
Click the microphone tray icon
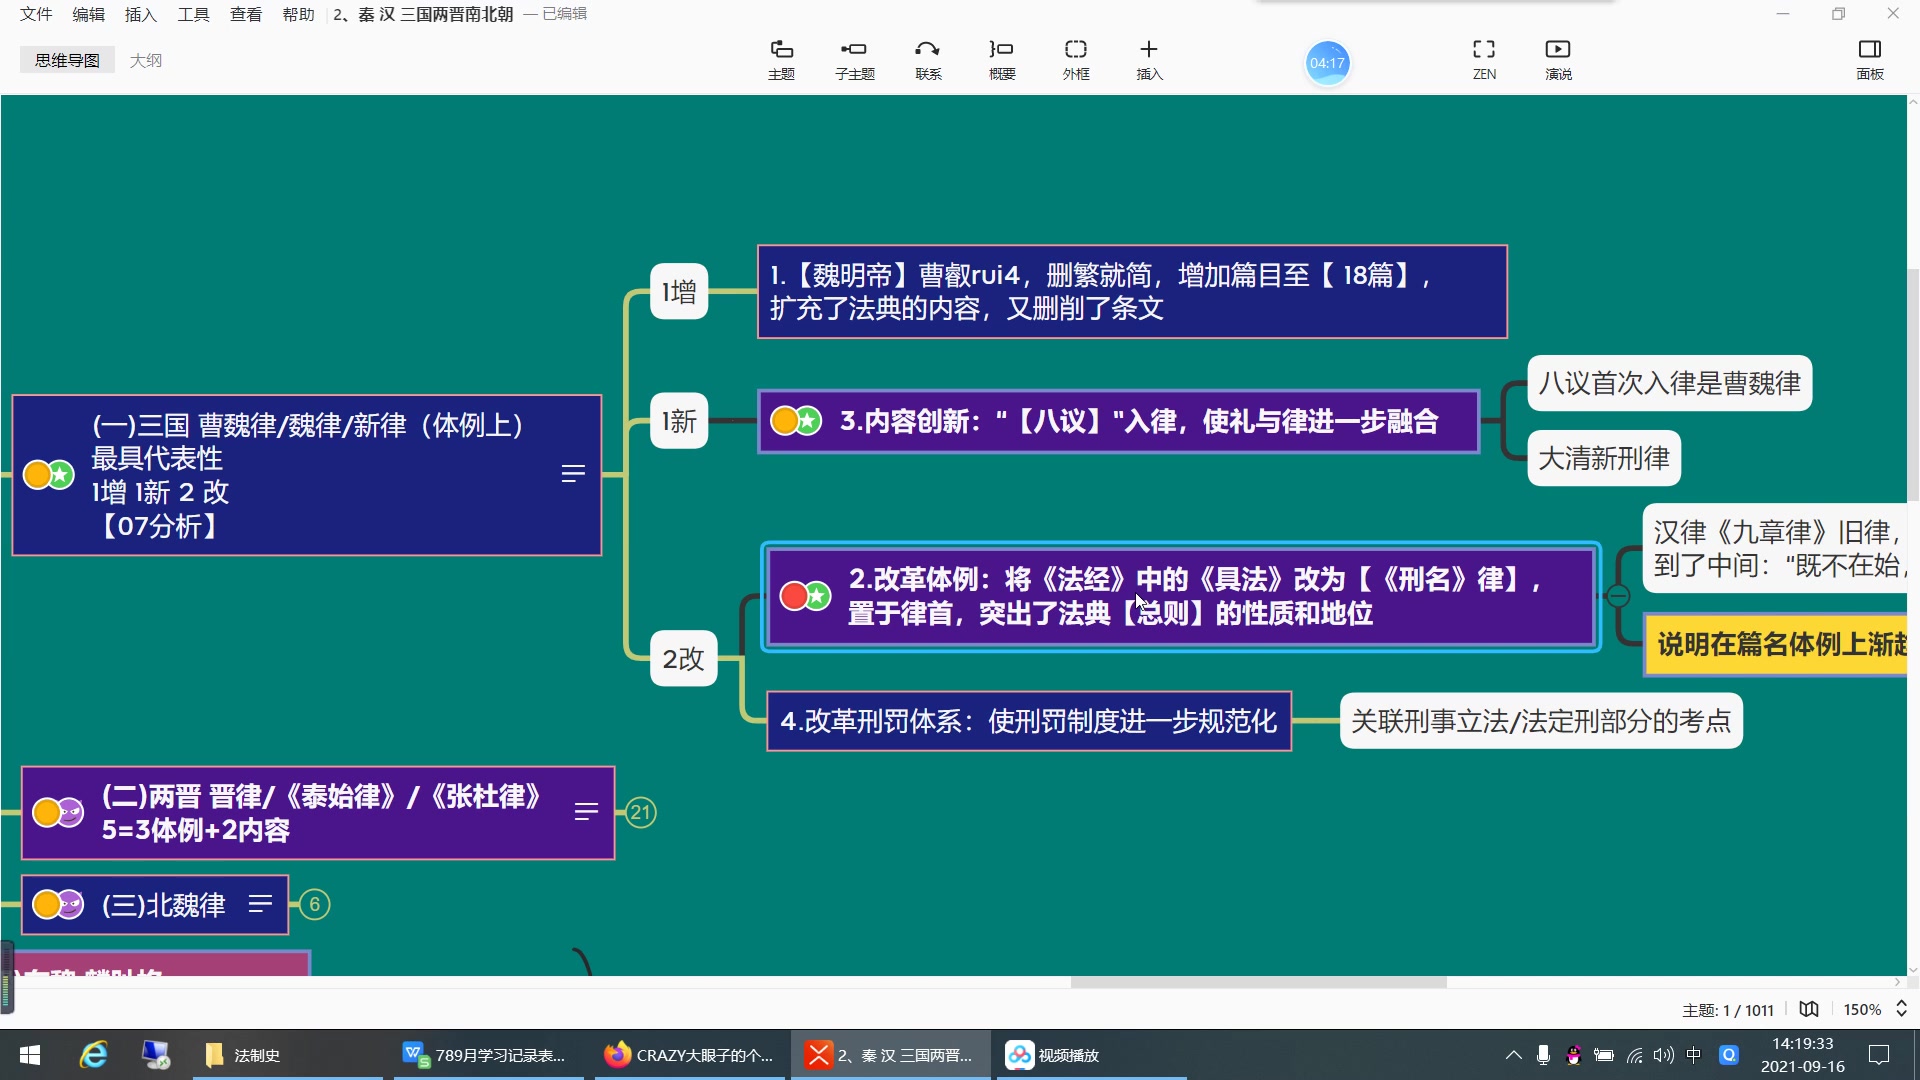click(1543, 1055)
